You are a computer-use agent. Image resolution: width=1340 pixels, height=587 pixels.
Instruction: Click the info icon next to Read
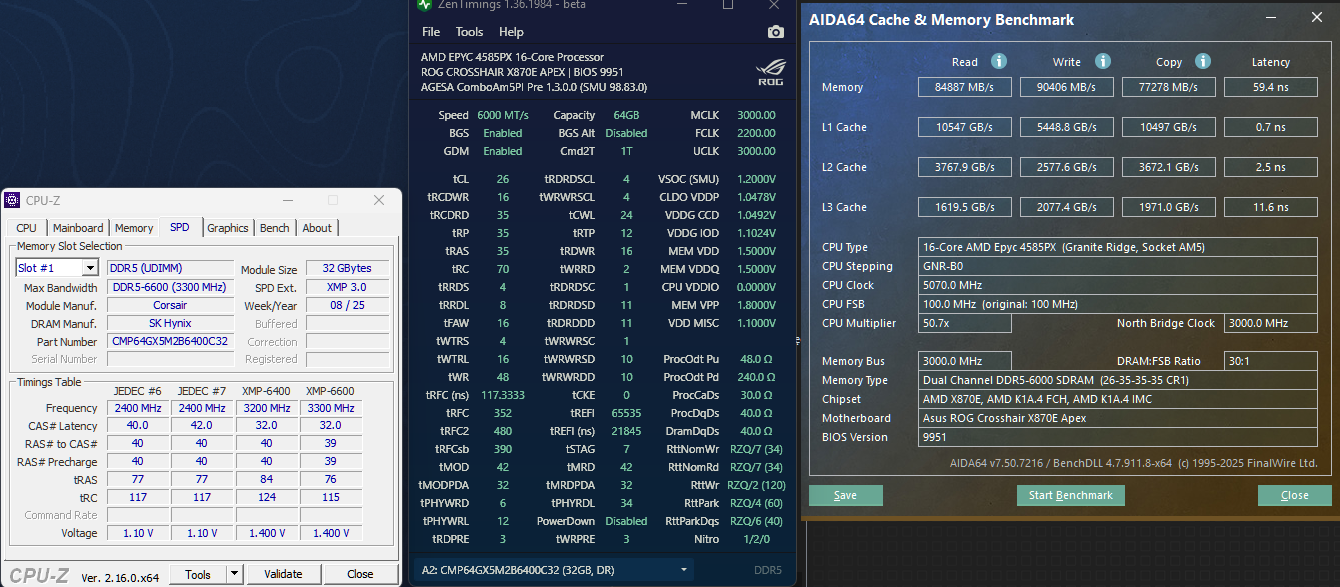(998, 62)
